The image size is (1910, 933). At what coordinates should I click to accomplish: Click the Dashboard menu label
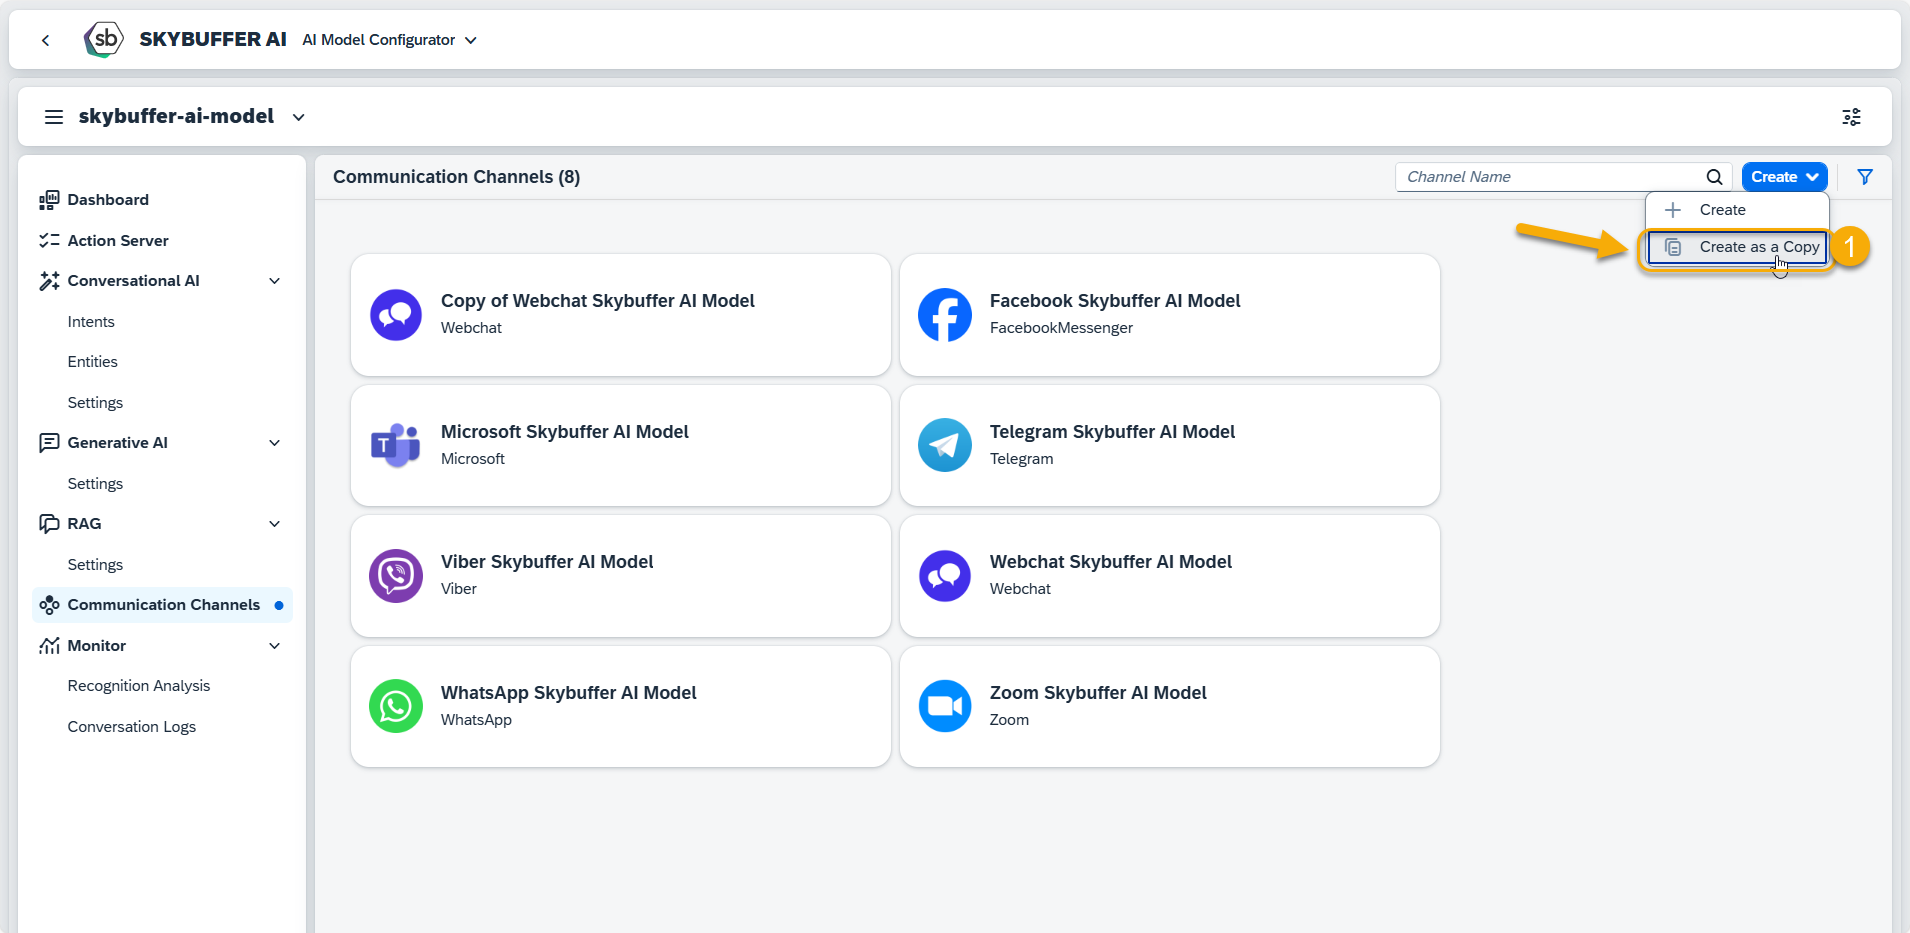(108, 200)
